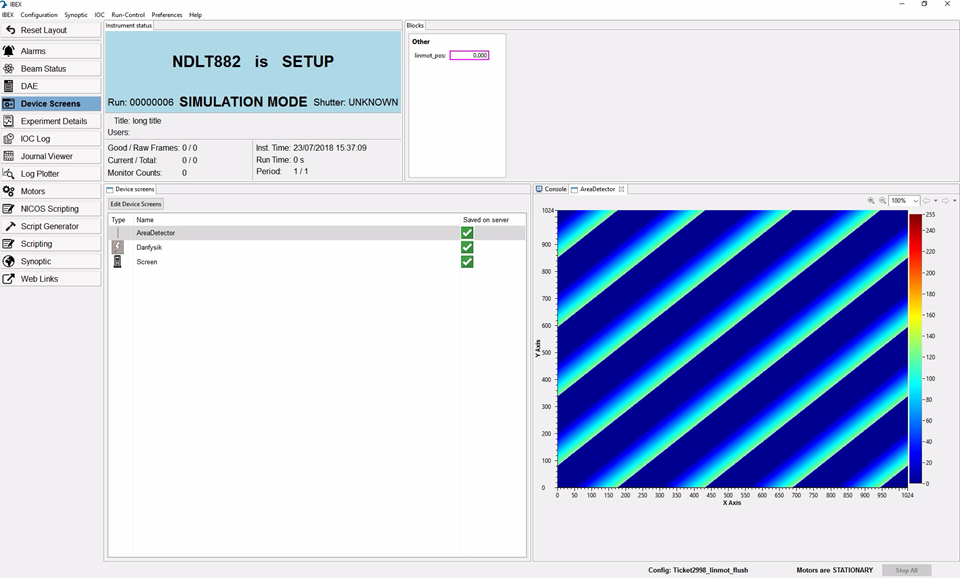This screenshot has width=960, height=578.
Task: Expand forward arrow history dropdown
Action: pos(954,200)
